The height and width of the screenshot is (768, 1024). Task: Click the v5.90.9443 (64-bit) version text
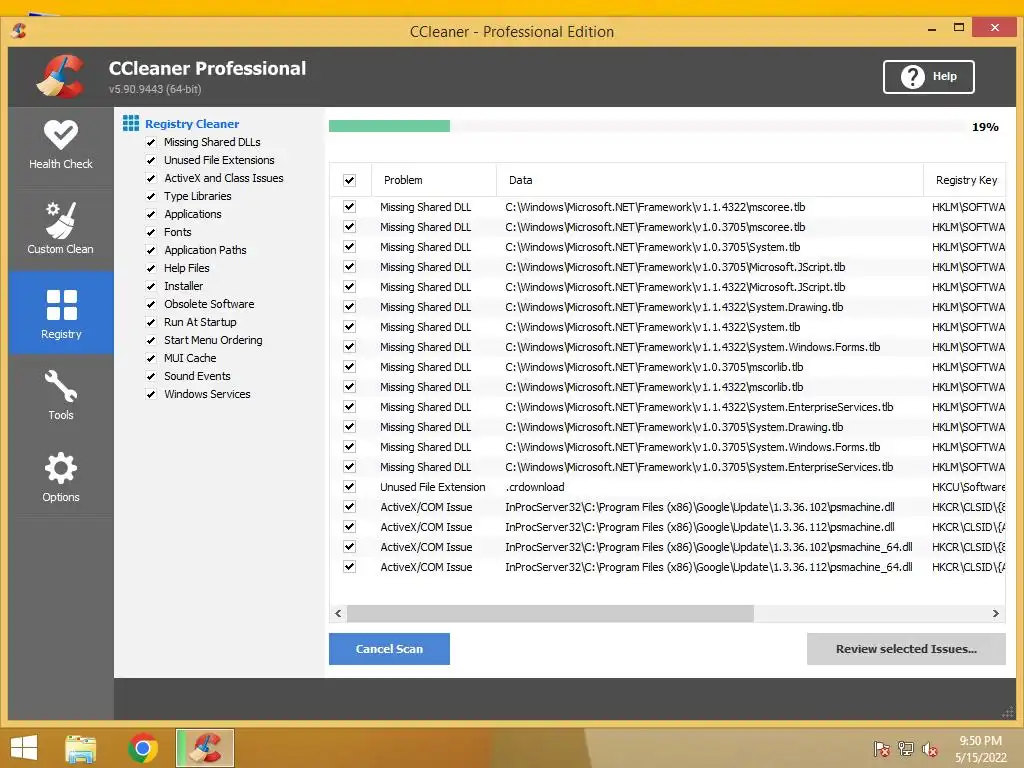click(x=155, y=89)
